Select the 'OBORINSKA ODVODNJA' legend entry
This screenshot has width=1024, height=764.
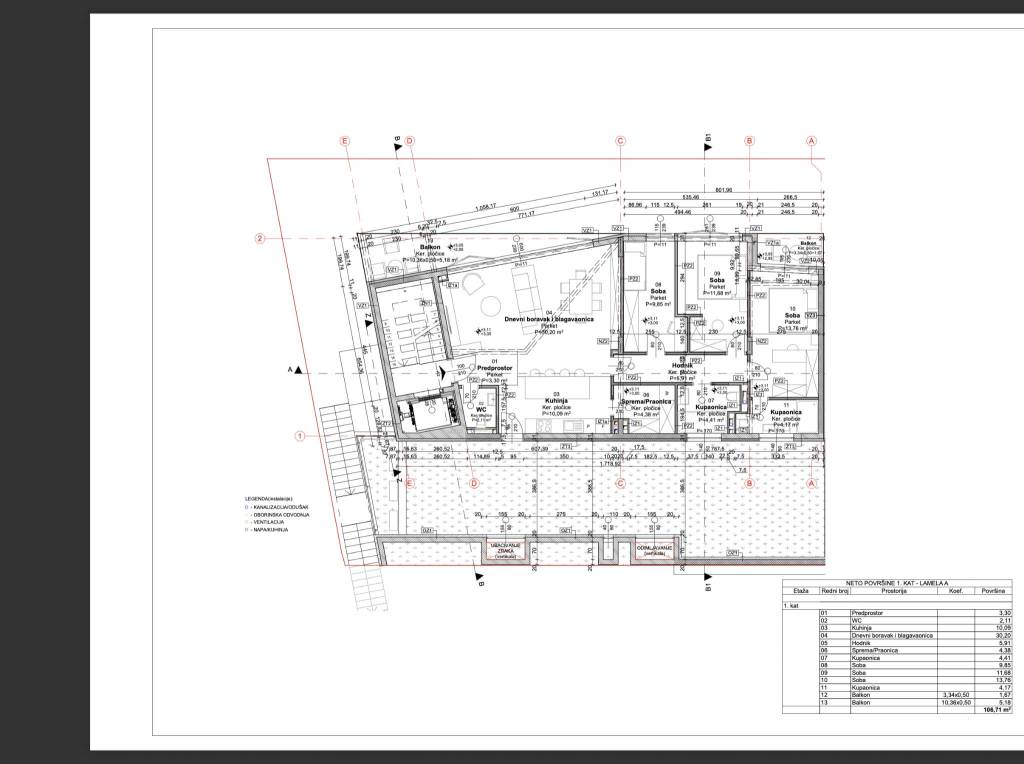pos(278,515)
